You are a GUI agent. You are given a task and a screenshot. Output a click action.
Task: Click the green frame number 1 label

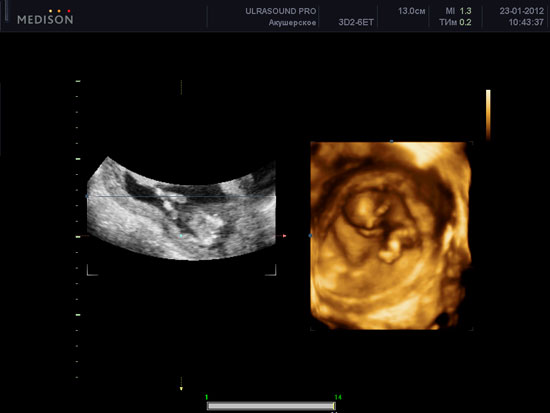point(207,397)
